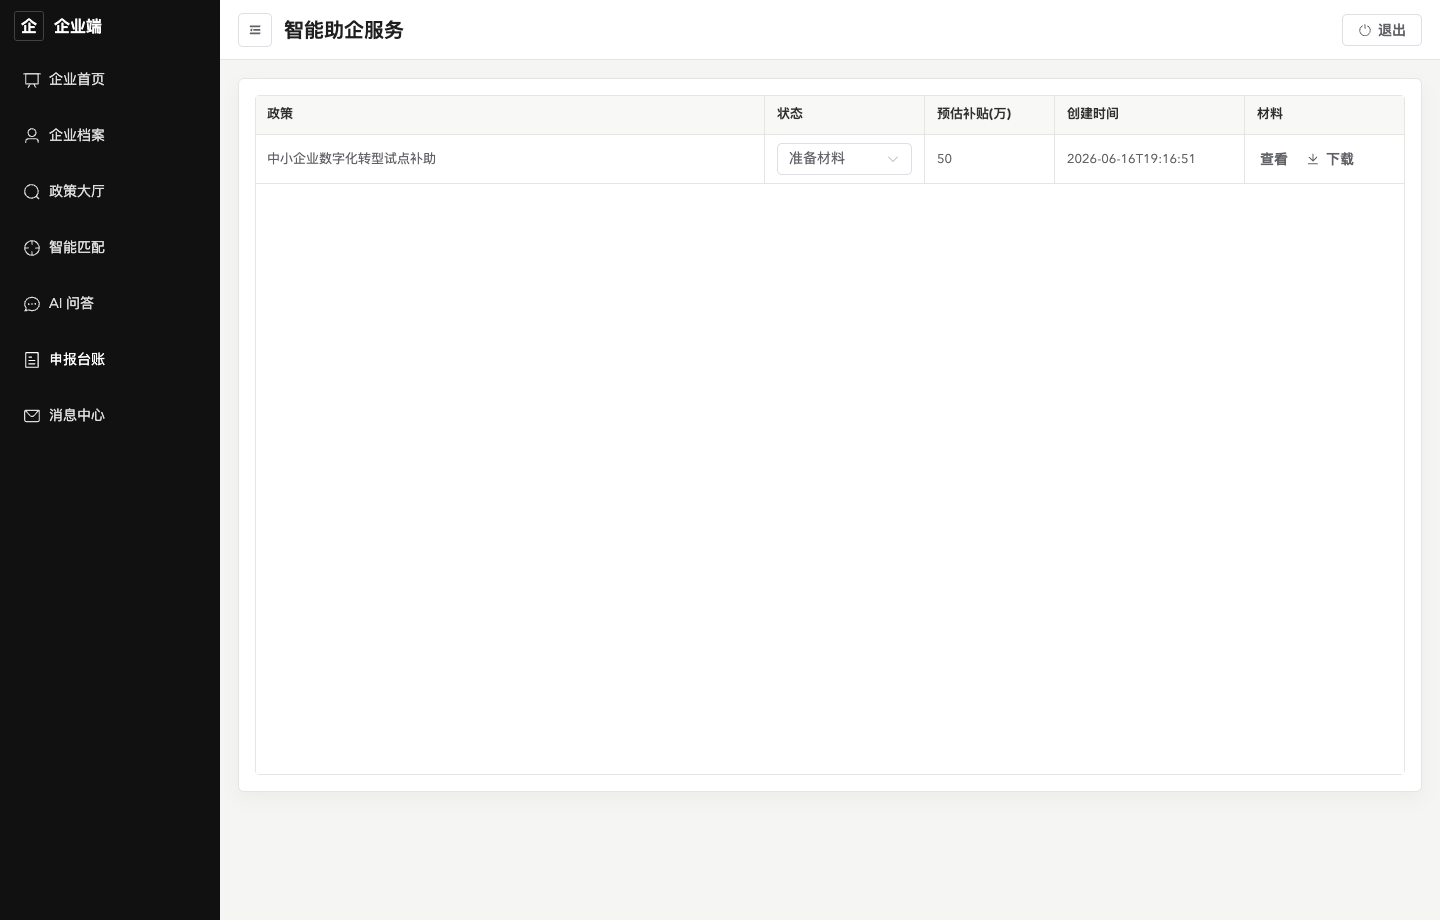Click the 企业端 sidebar title
The image size is (1440, 920).
78,26
